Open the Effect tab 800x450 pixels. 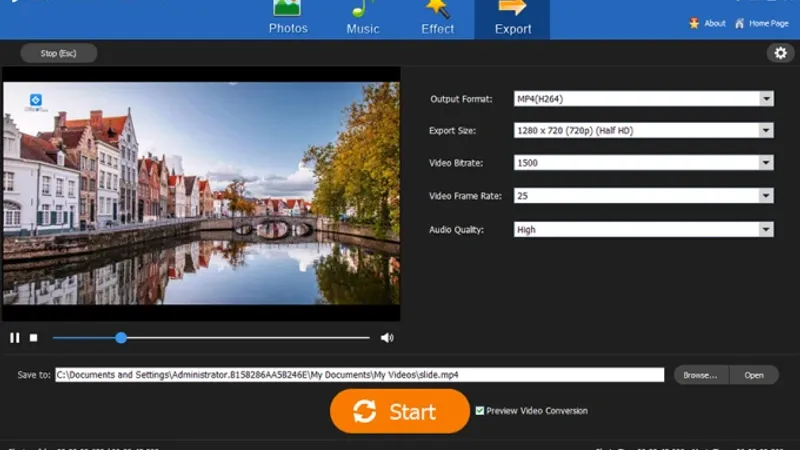click(438, 18)
